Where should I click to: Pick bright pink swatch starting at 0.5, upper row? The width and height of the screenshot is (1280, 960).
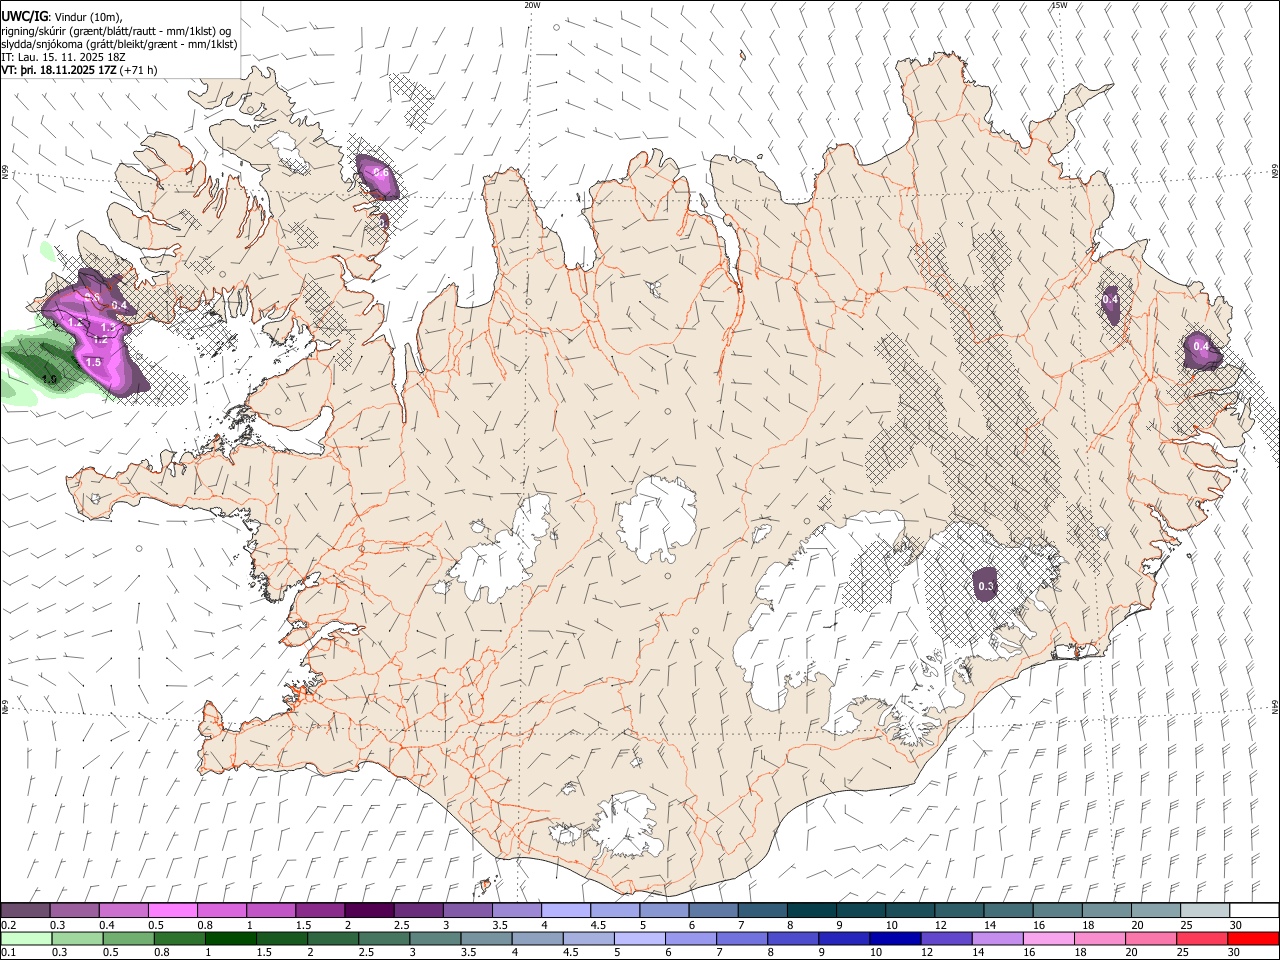click(x=172, y=911)
